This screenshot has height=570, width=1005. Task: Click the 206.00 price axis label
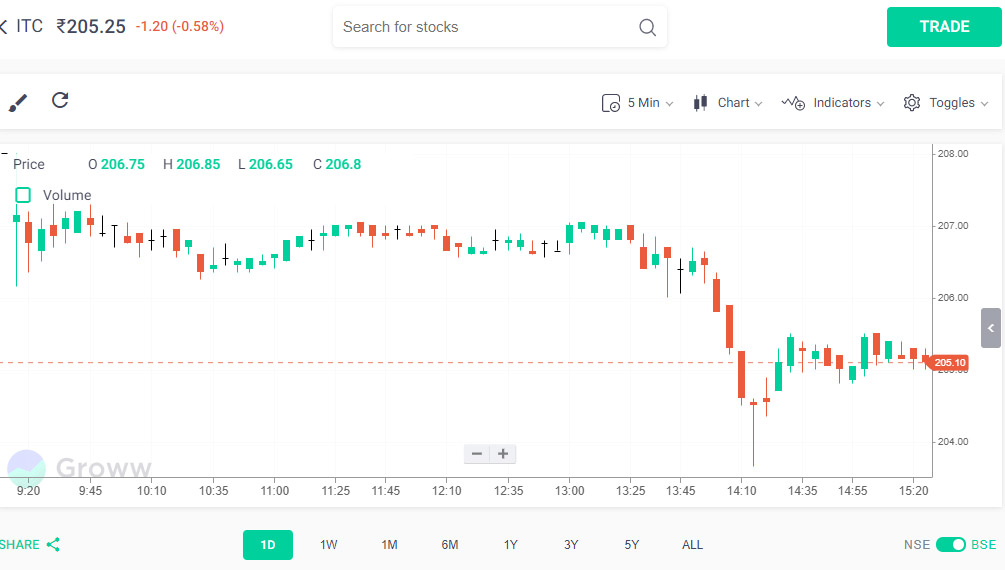[953, 298]
